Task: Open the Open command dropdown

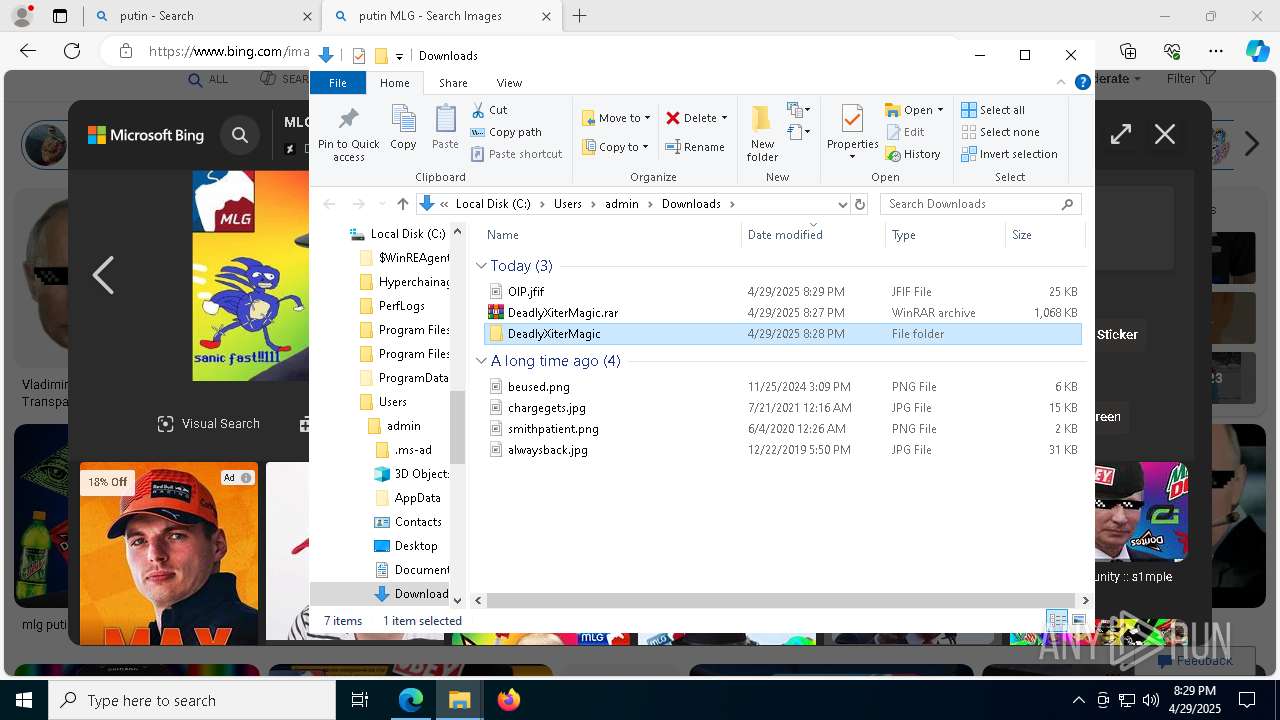Action: (x=940, y=110)
